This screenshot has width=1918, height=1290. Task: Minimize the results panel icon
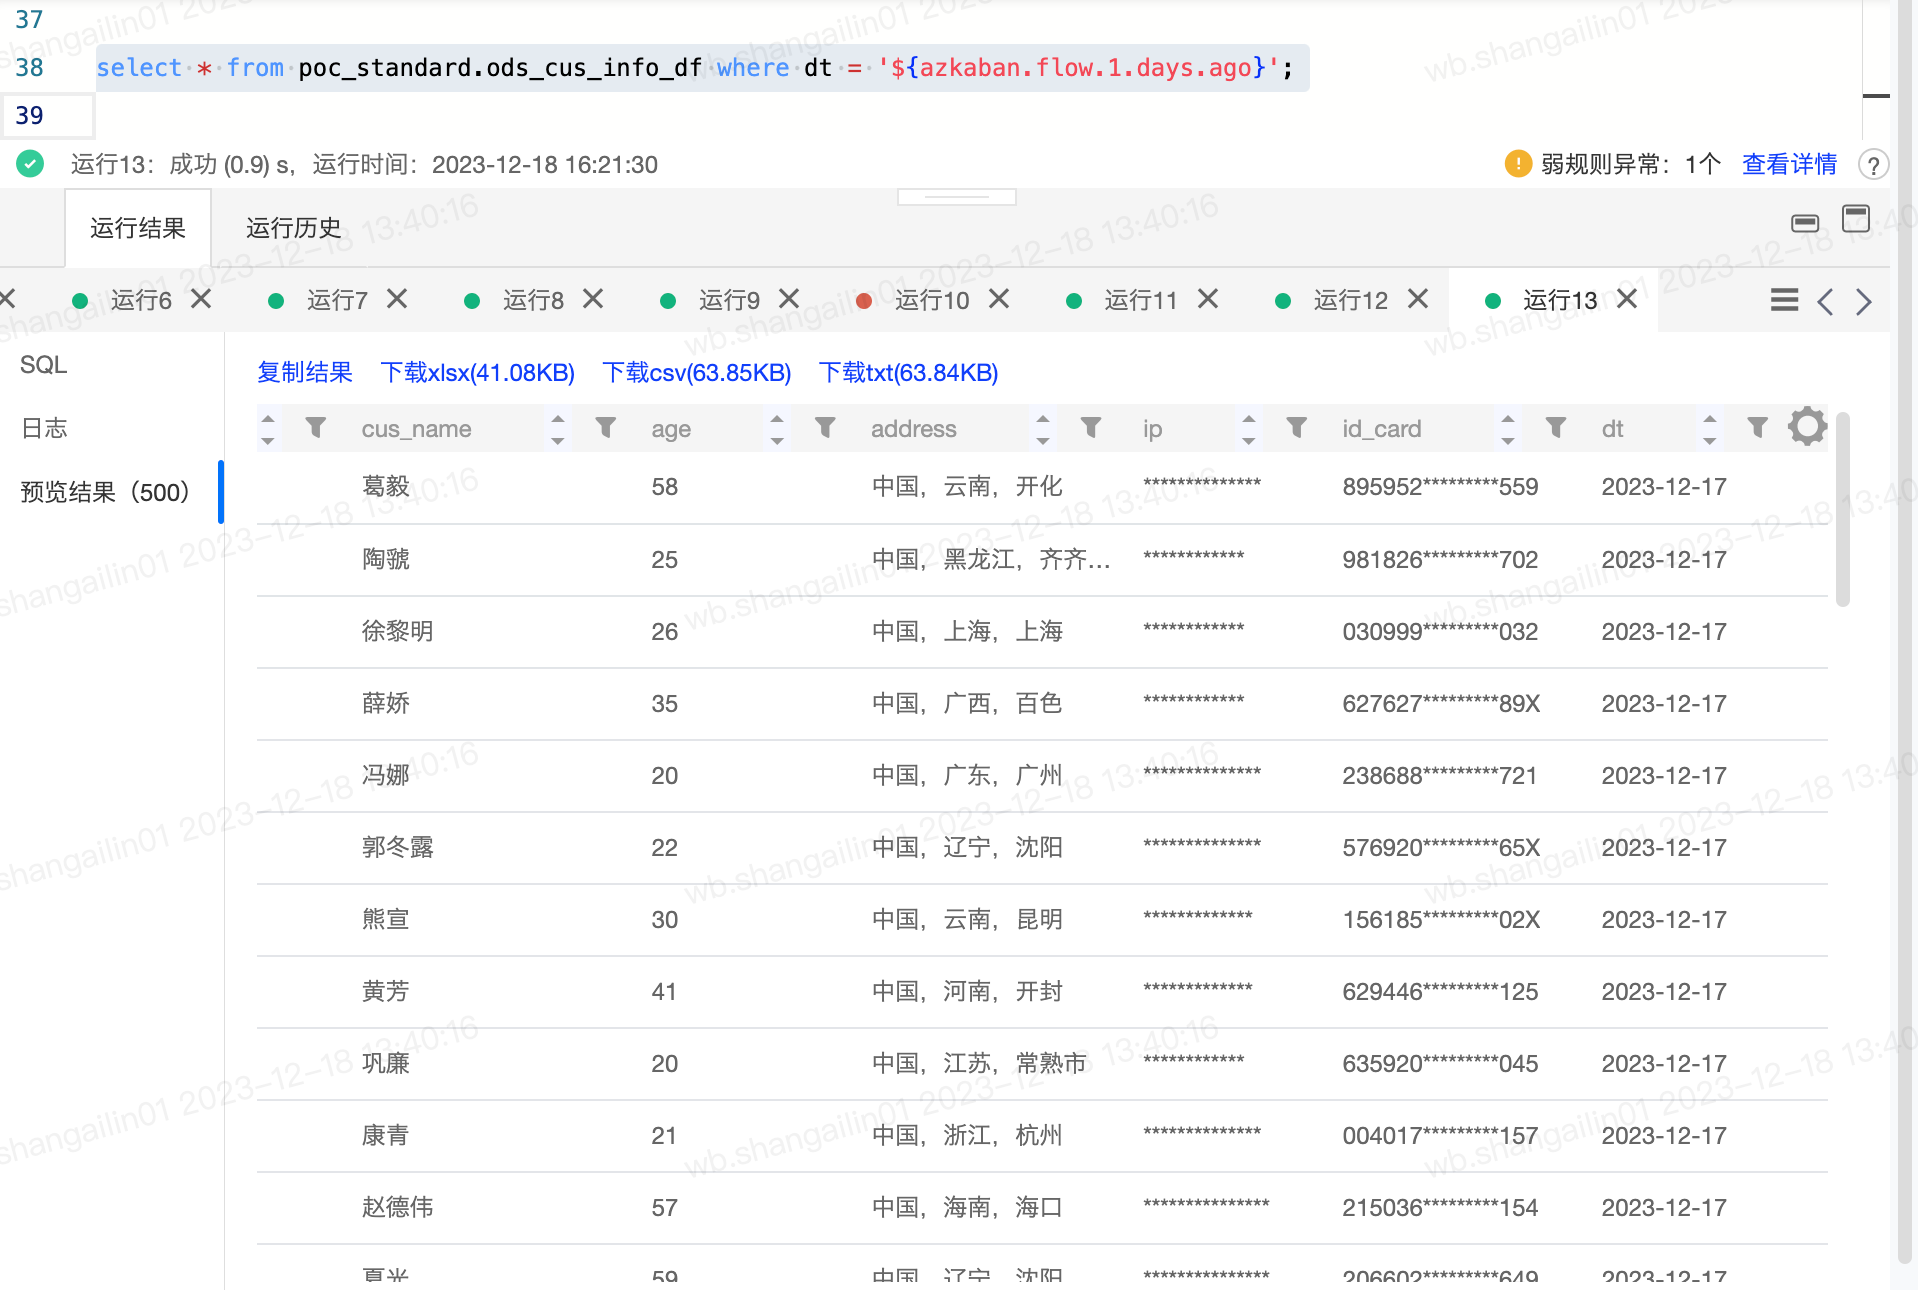click(1805, 222)
